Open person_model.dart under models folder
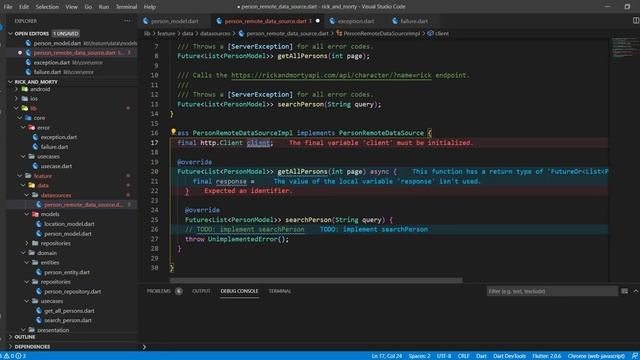Screen dimensions: 640x360 tap(68, 233)
